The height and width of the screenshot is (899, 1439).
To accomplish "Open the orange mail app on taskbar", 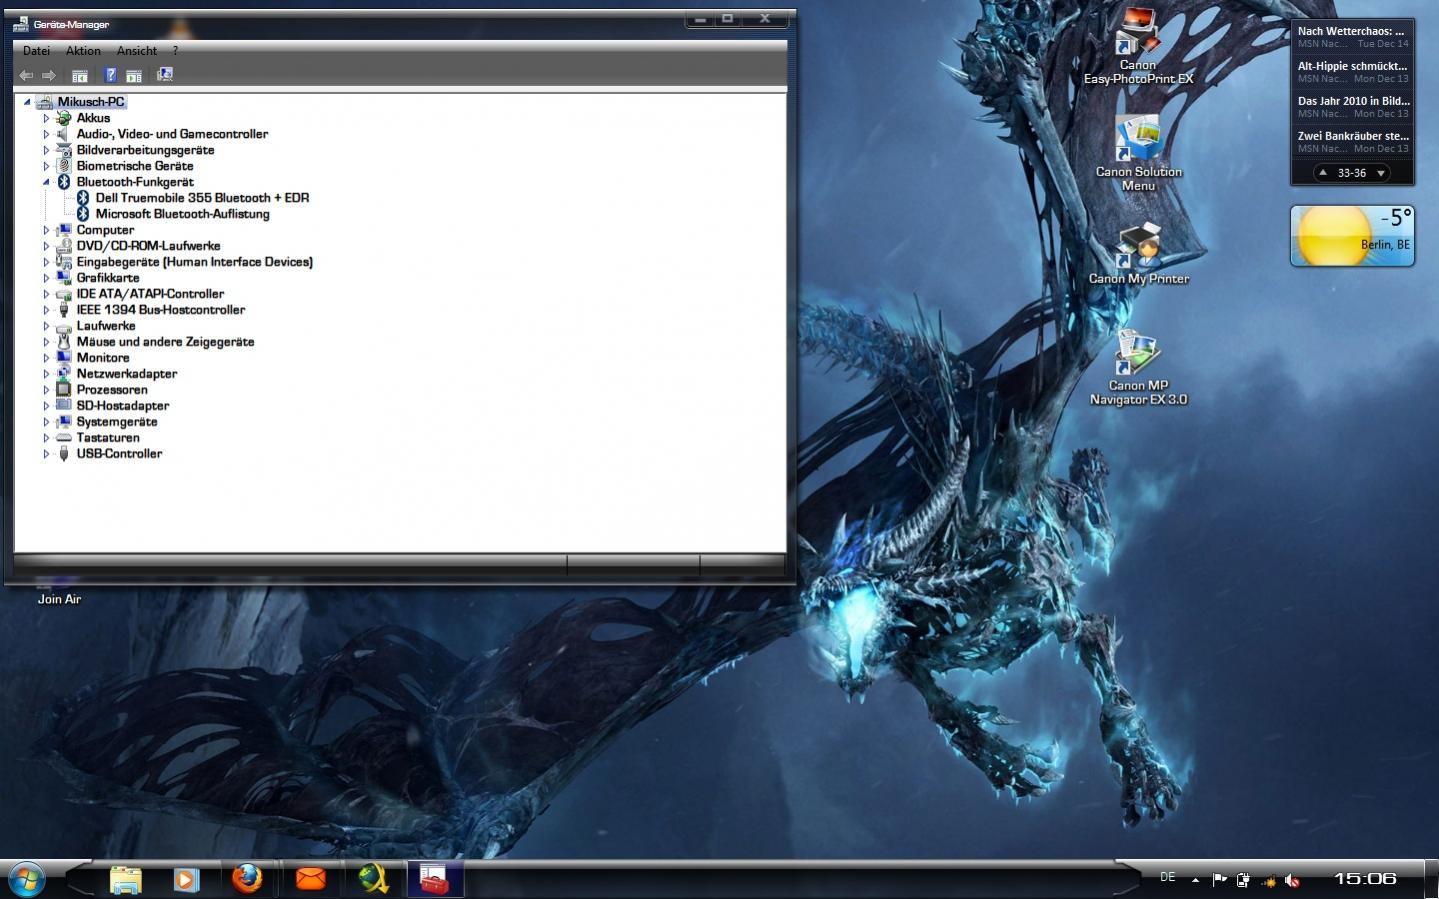I will (x=311, y=879).
